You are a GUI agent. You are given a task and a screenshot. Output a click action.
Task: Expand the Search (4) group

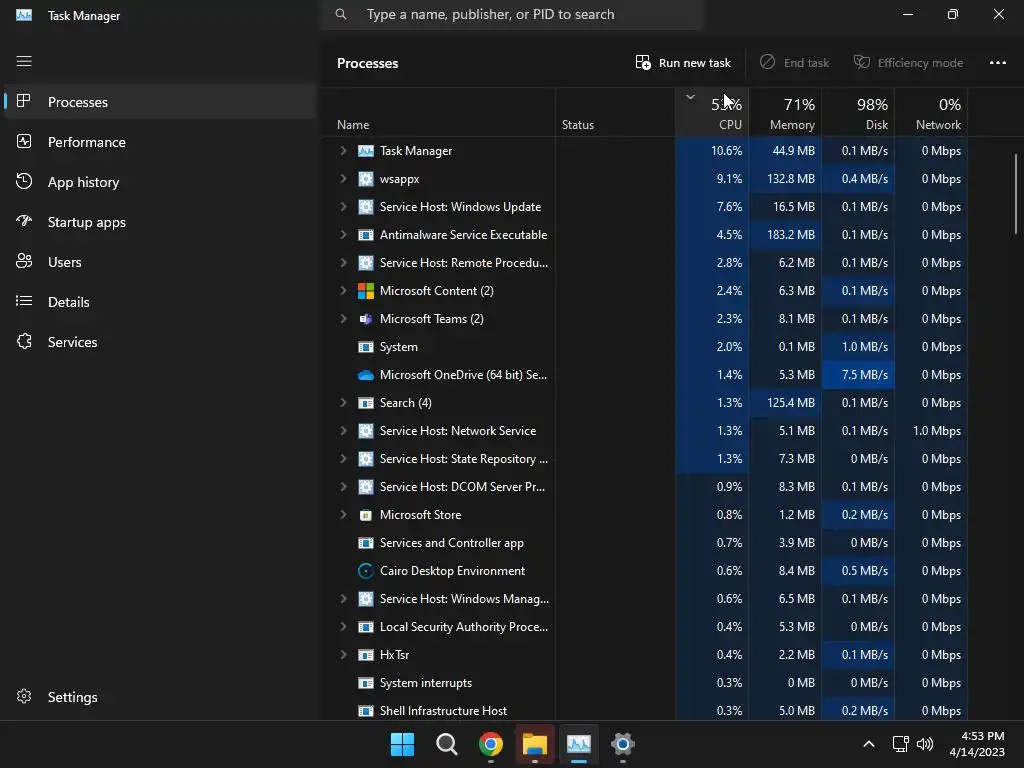(x=344, y=403)
